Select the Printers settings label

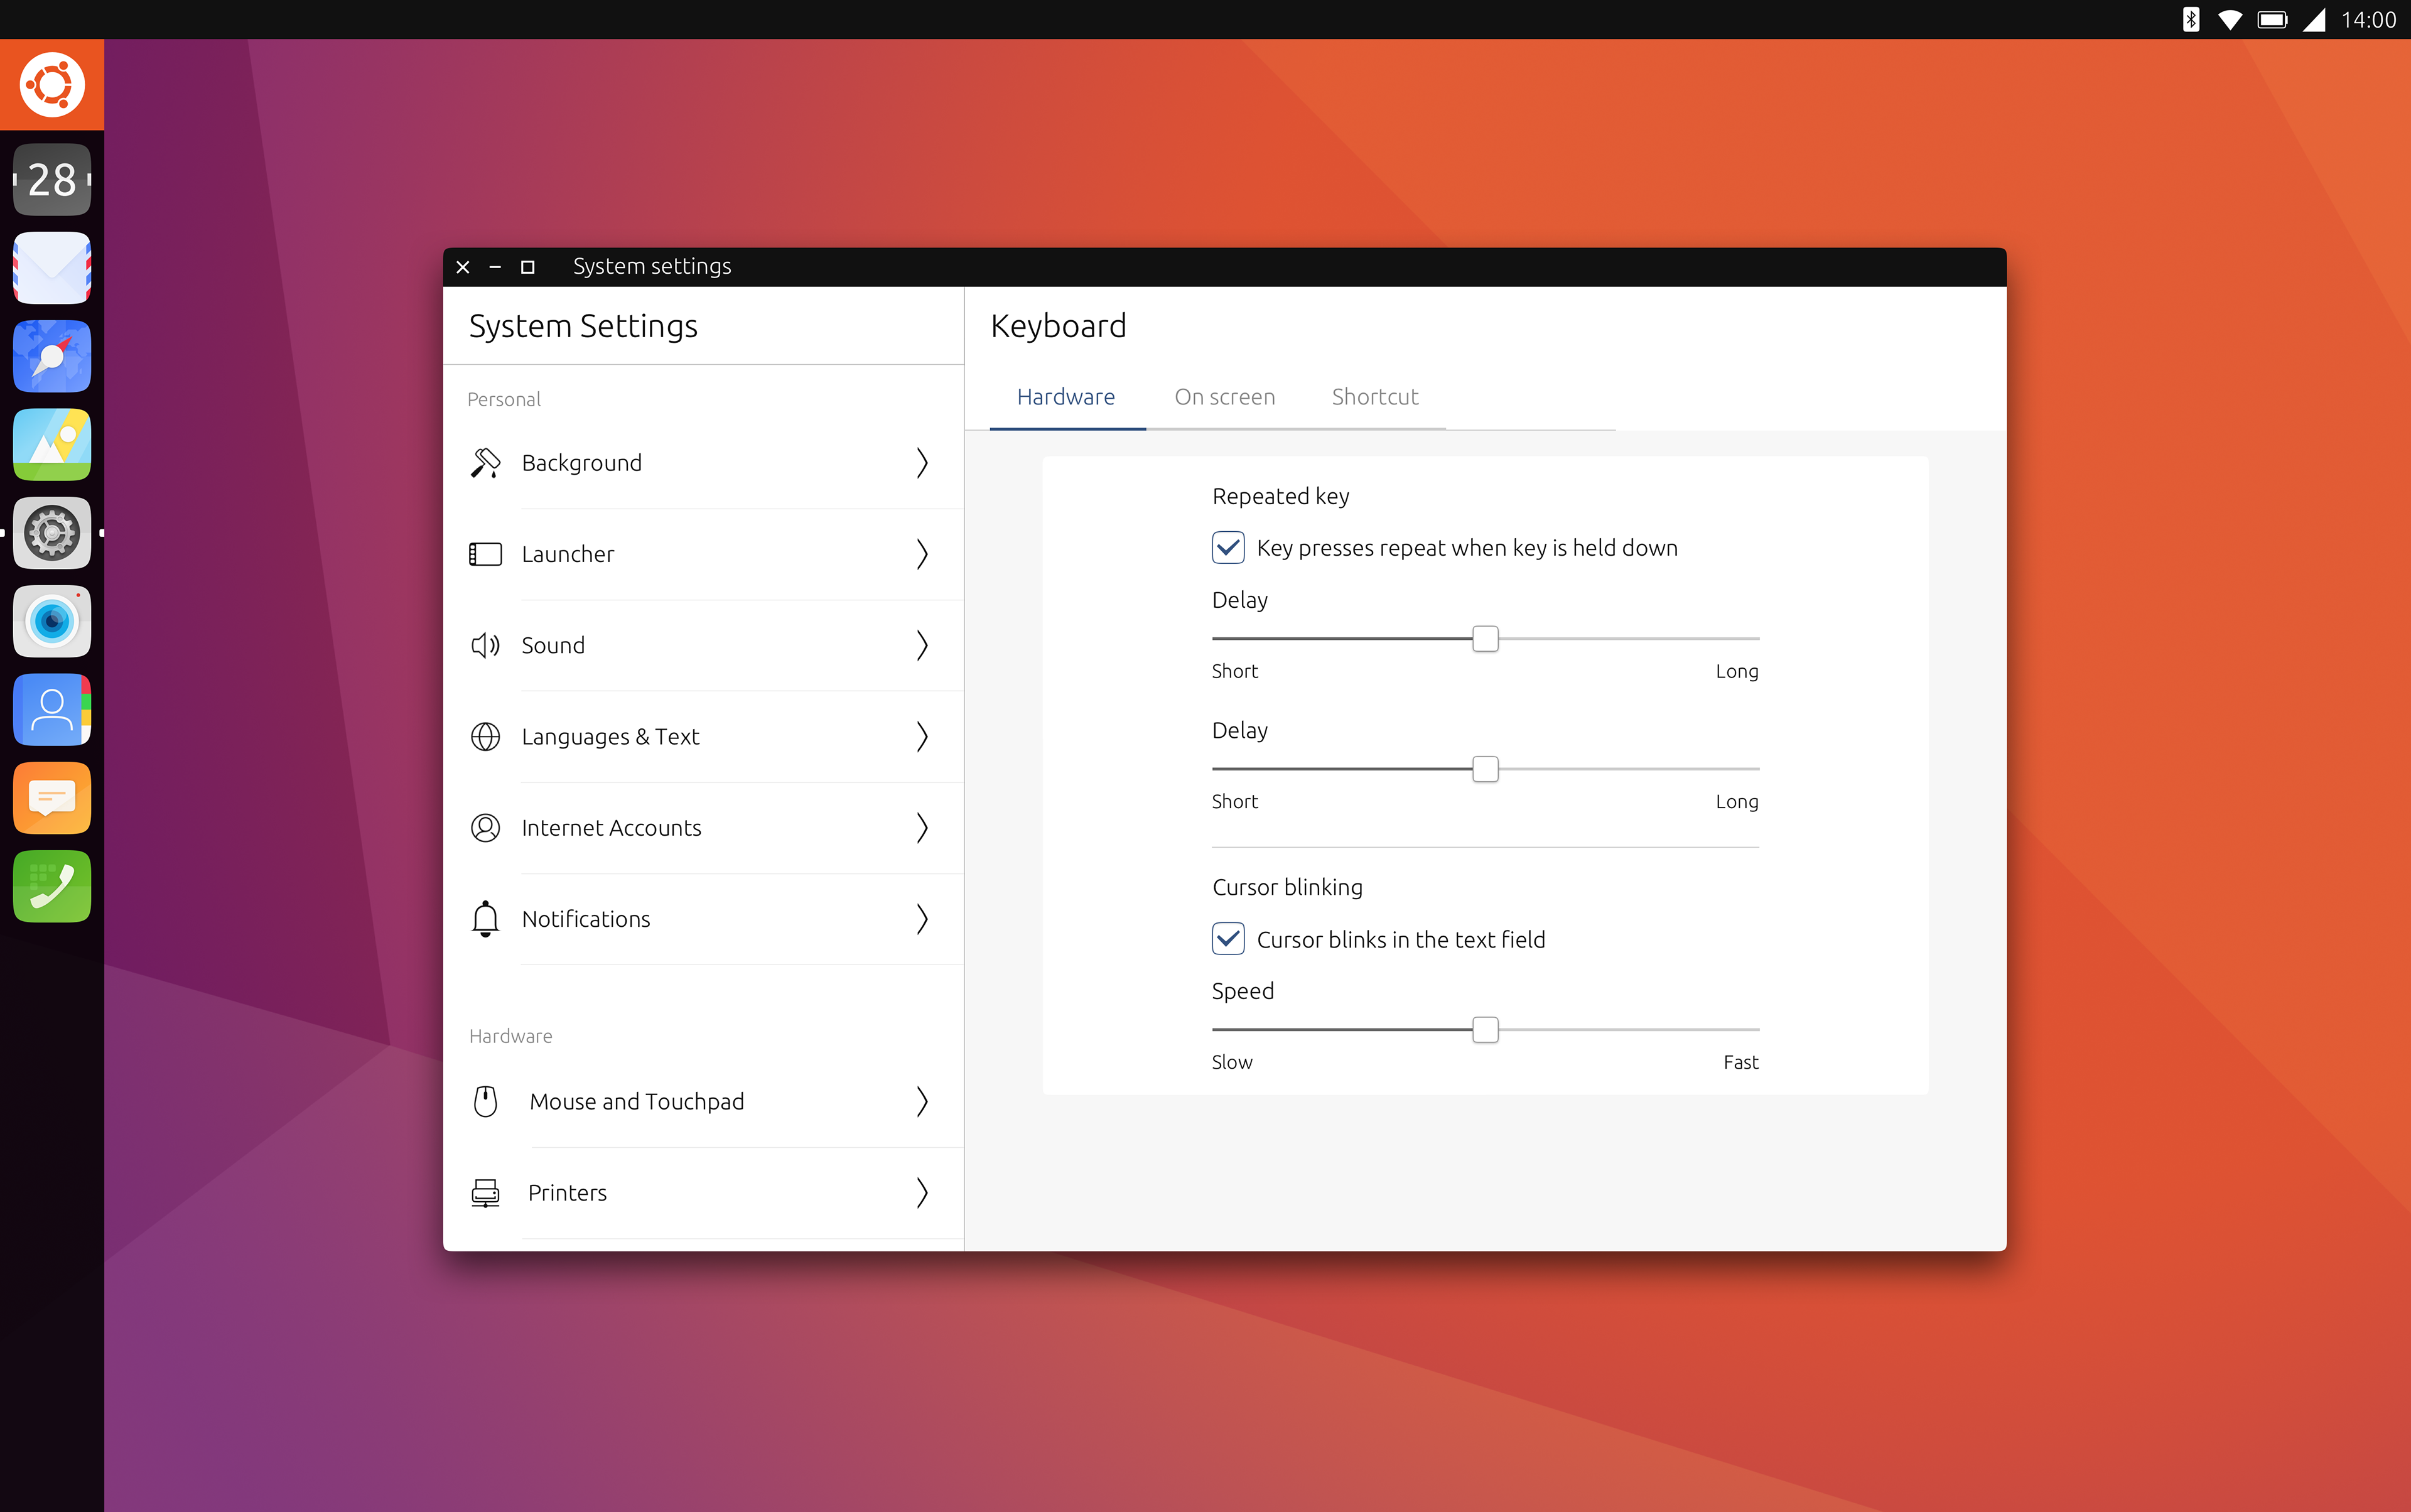[567, 1193]
